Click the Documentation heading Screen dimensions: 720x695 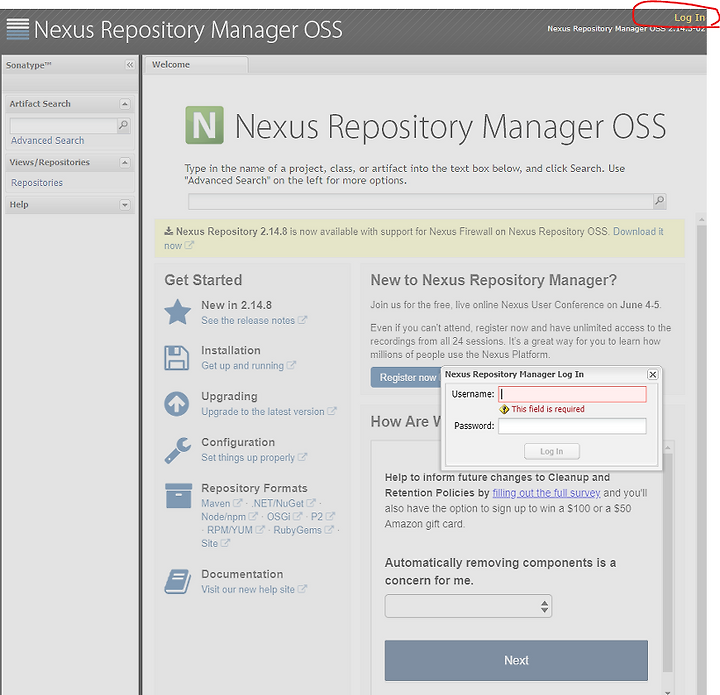(x=242, y=574)
